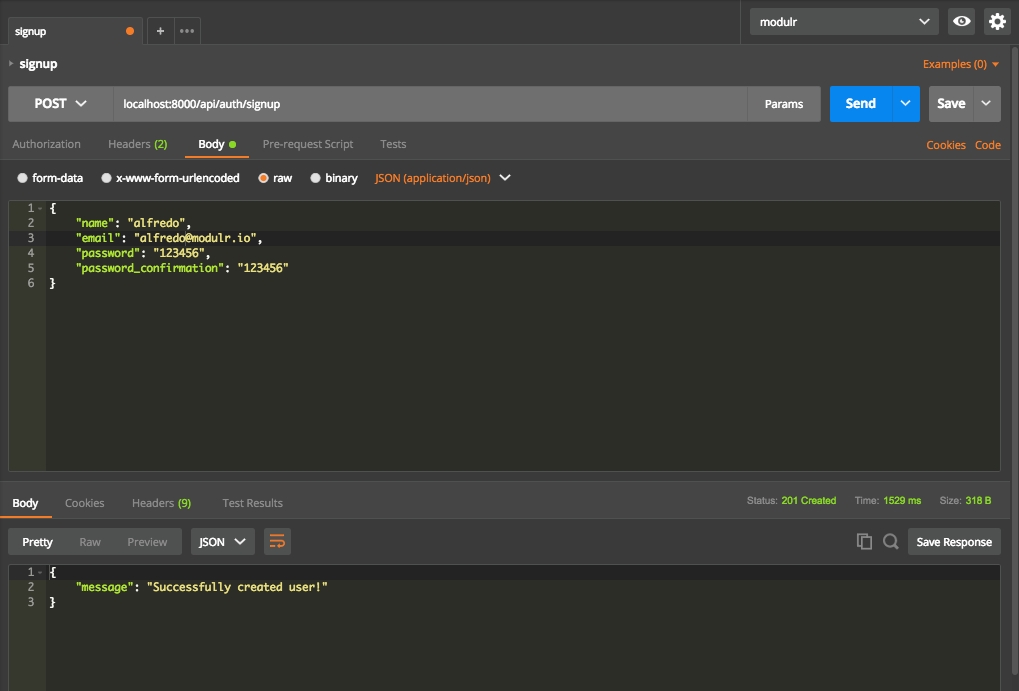
Task: Select the x-www-form-urlencoded radio option
Action: [107, 178]
